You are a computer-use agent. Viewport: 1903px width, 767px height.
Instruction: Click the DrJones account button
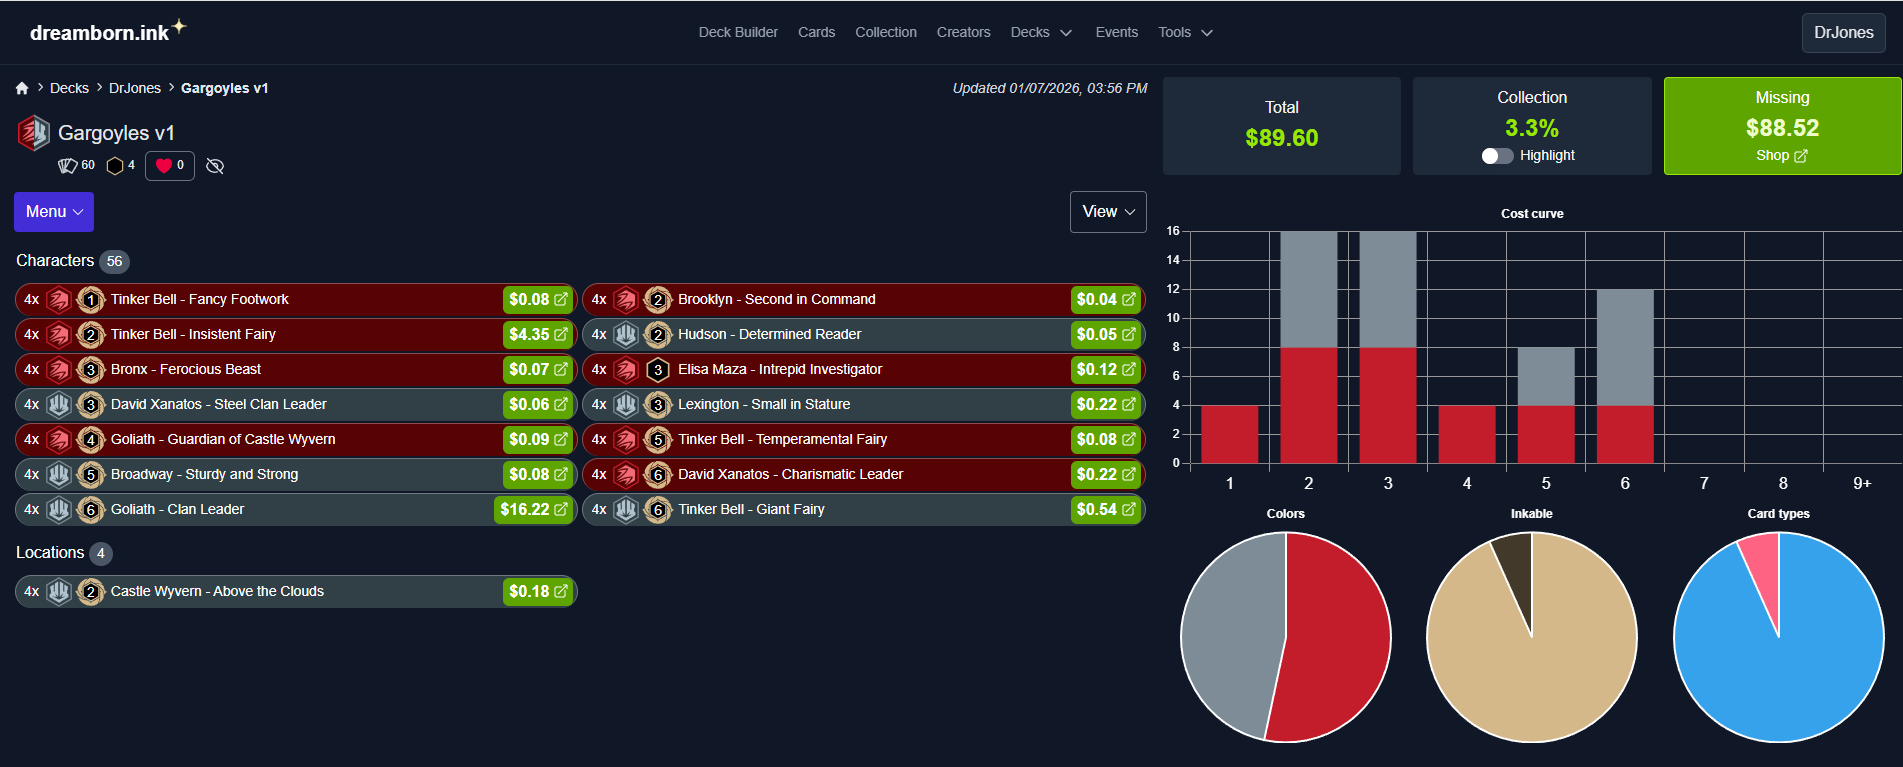coord(1844,33)
